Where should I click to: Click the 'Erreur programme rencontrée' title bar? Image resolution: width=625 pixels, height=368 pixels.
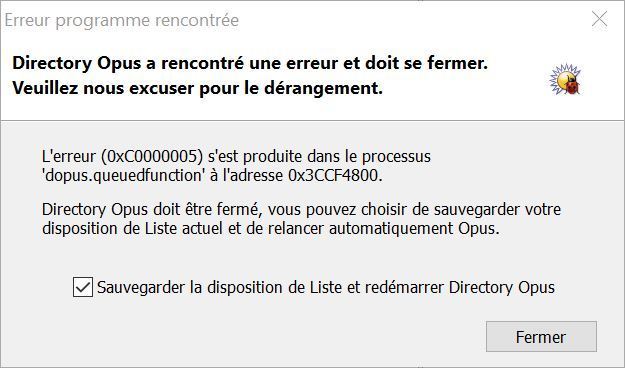click(x=122, y=20)
